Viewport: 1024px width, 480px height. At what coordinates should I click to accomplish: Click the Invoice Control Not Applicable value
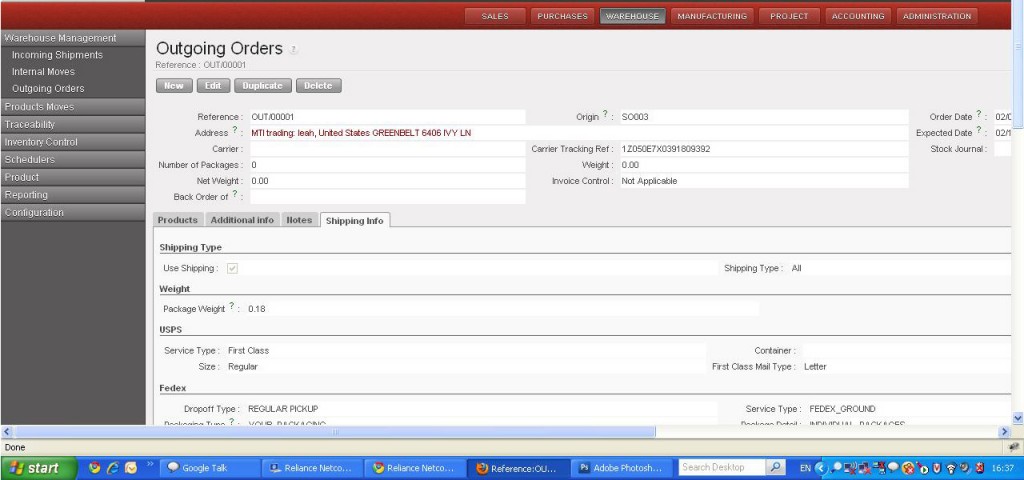(649, 181)
